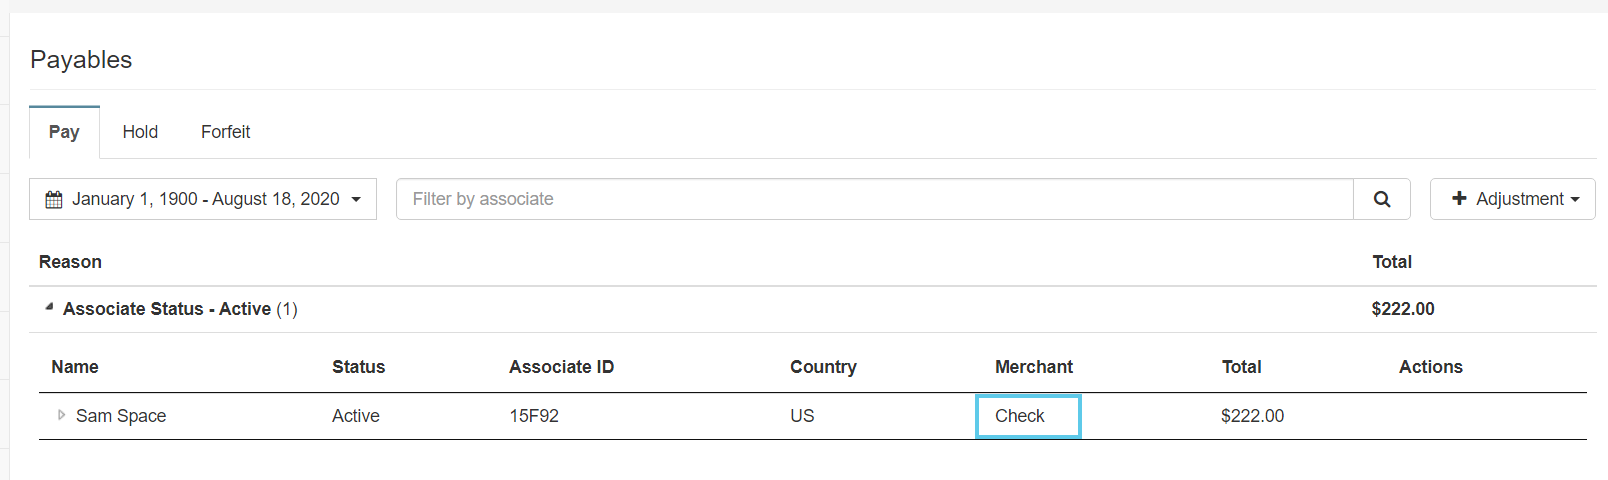Select the Pay tab
This screenshot has width=1608, height=480.
(64, 132)
